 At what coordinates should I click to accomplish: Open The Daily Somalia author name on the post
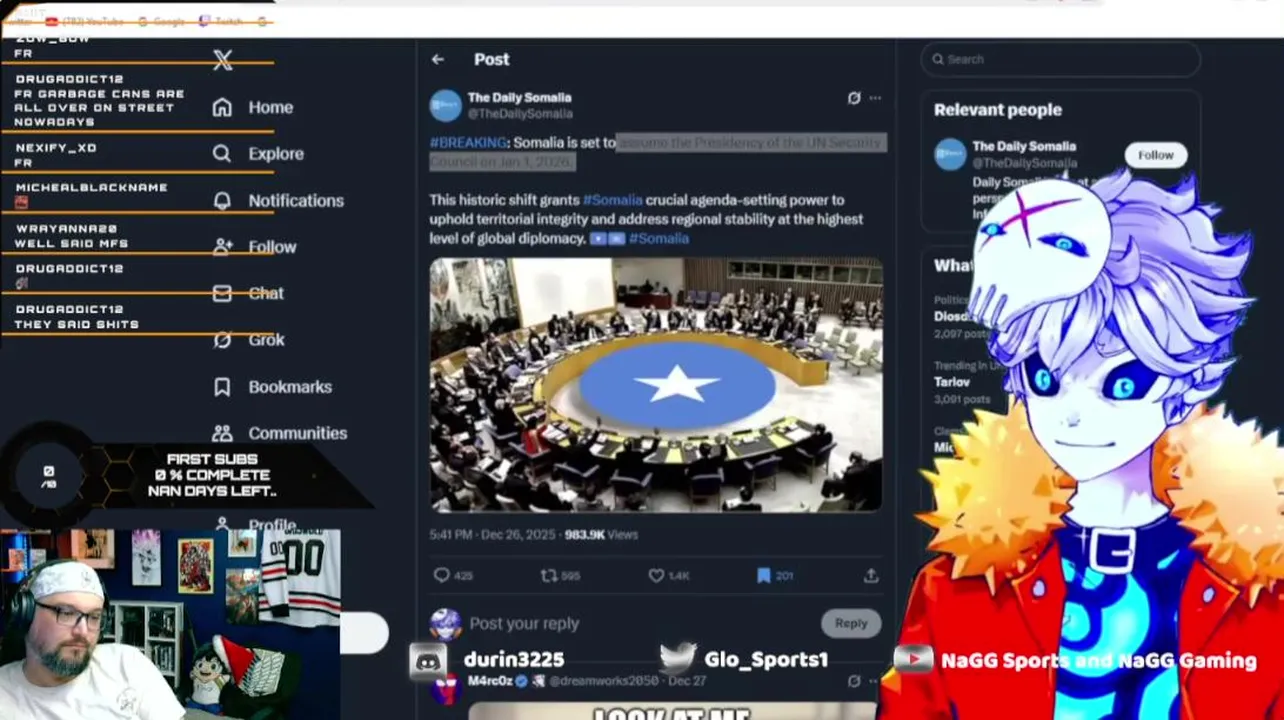pyautogui.click(x=519, y=98)
